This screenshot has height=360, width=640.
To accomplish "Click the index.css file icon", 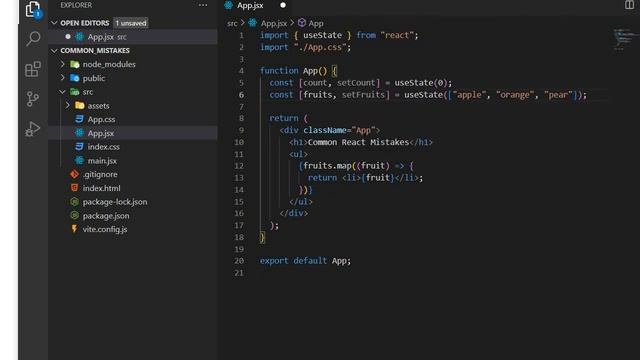I will click(x=80, y=147).
